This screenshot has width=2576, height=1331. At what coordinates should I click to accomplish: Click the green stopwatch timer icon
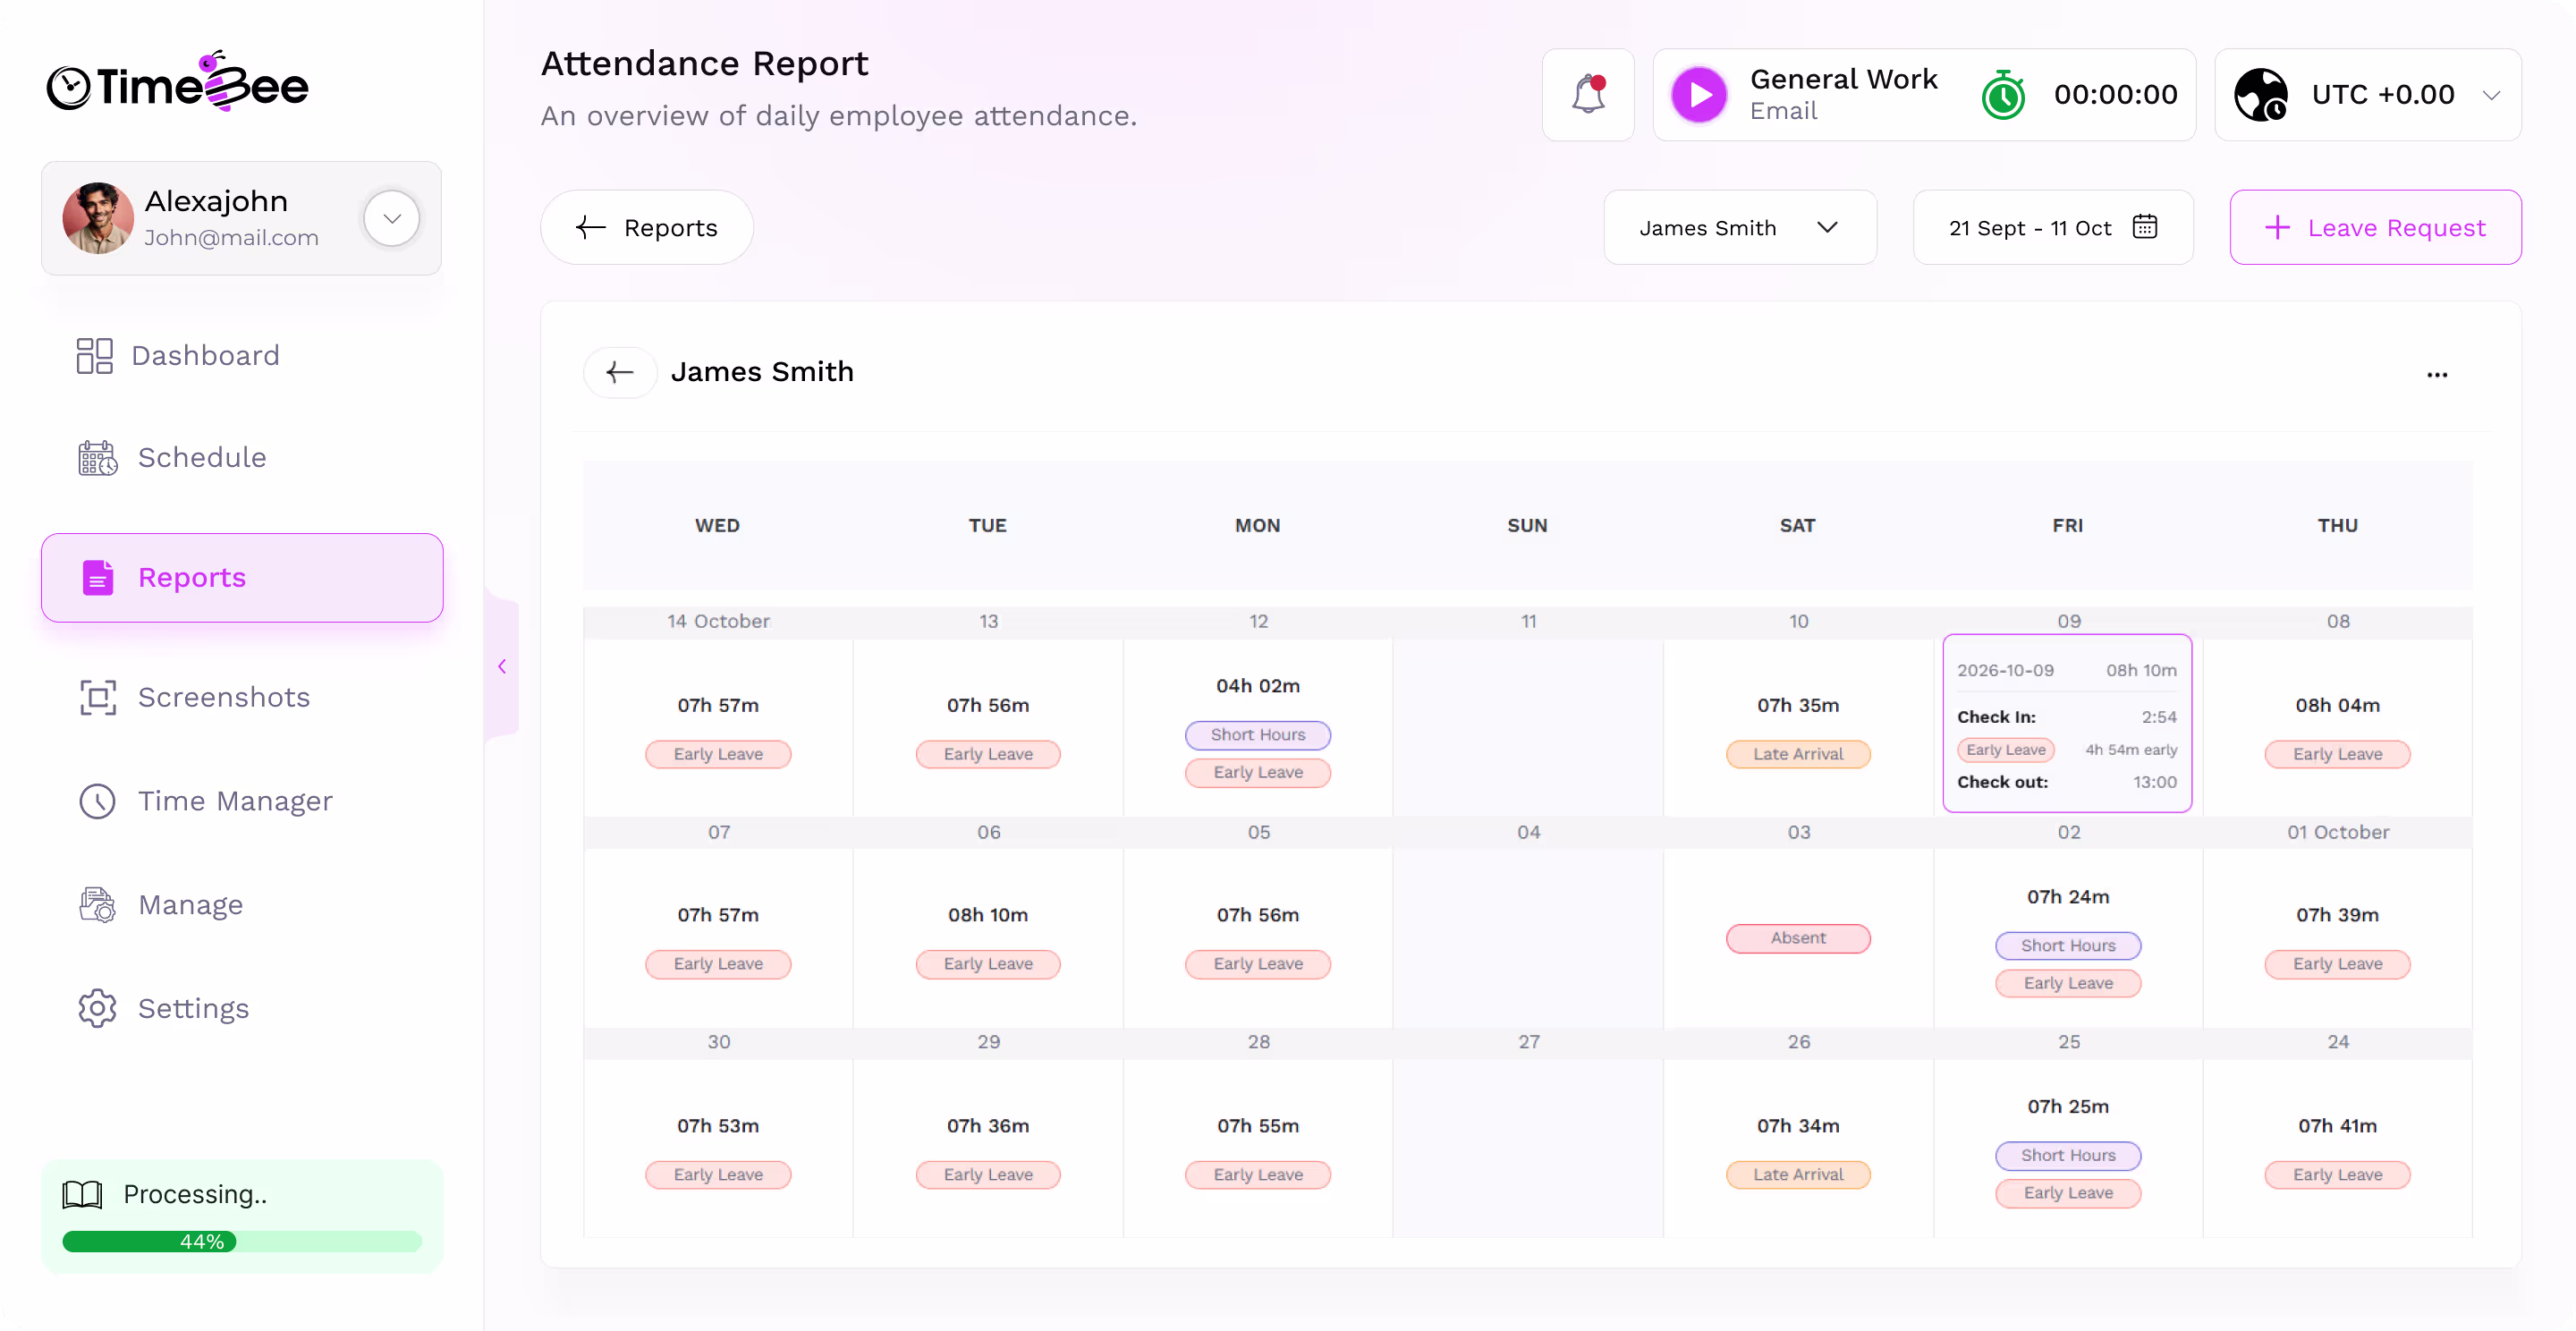pyautogui.click(x=2003, y=95)
